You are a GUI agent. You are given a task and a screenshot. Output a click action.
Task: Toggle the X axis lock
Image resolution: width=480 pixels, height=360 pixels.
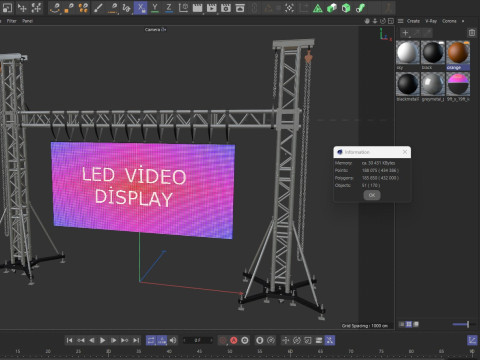click(140, 7)
